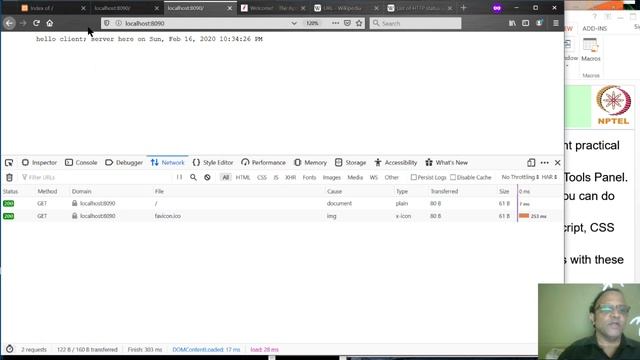Viewport: 640px width, 360px height.
Task: Bookmark this page with the star icon
Action: click(x=359, y=23)
